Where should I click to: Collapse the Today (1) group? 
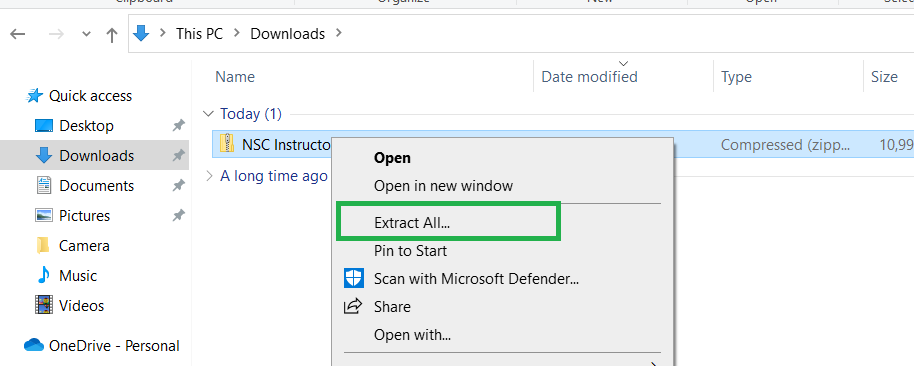pyautogui.click(x=208, y=114)
